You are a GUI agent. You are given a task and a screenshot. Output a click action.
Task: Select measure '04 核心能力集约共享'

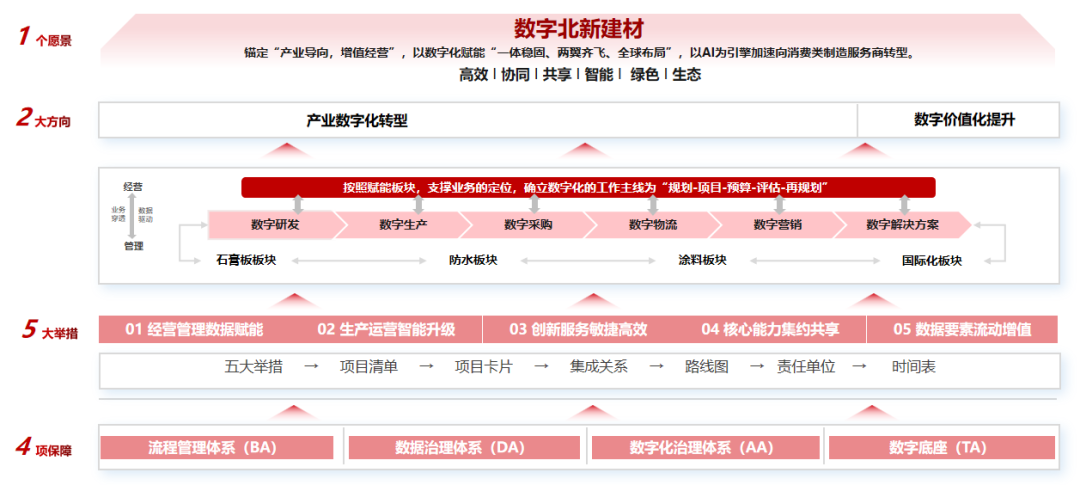[x=771, y=329]
